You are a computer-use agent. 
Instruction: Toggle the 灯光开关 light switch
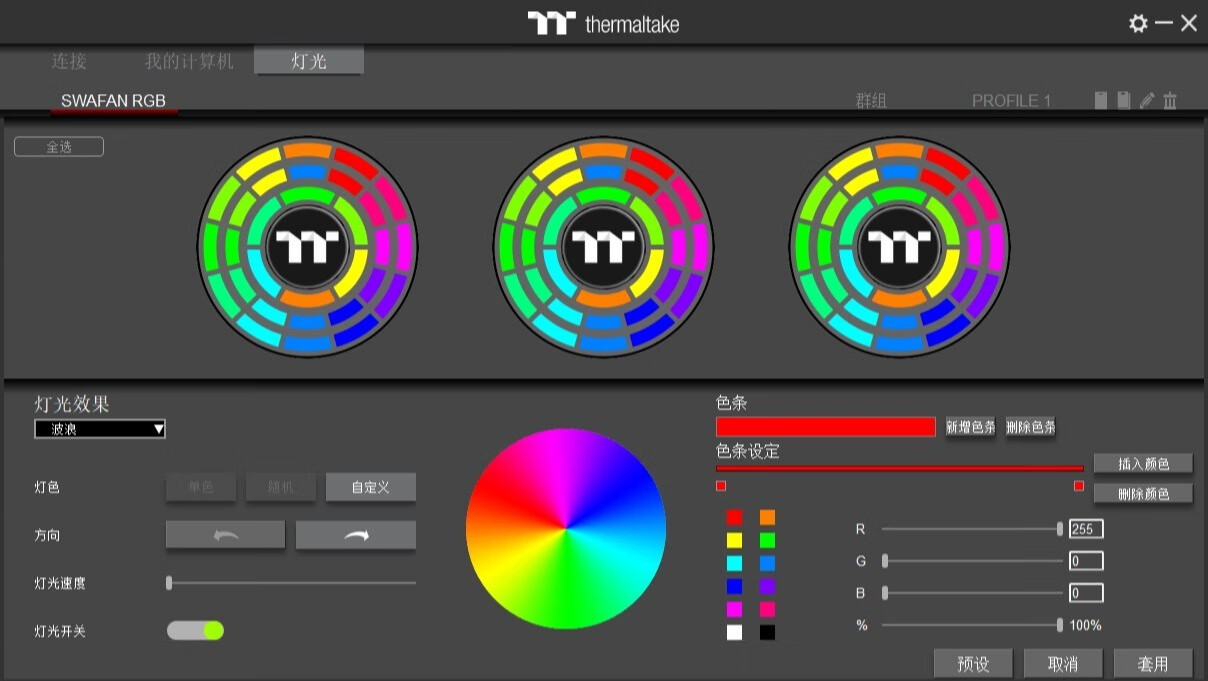tap(195, 630)
